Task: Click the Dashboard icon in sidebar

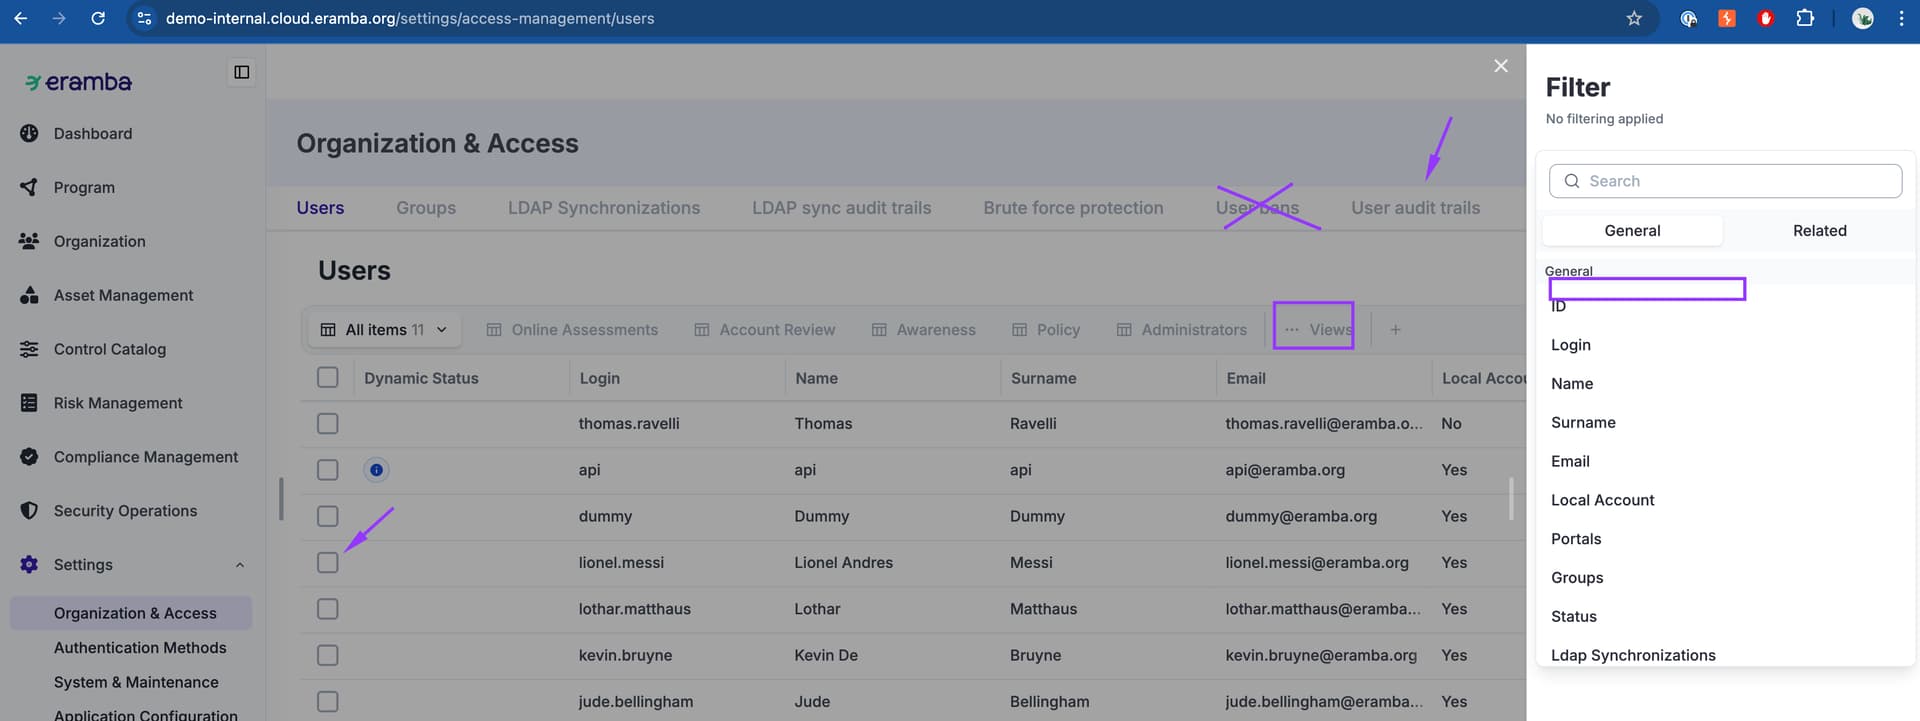Action: pyautogui.click(x=29, y=134)
